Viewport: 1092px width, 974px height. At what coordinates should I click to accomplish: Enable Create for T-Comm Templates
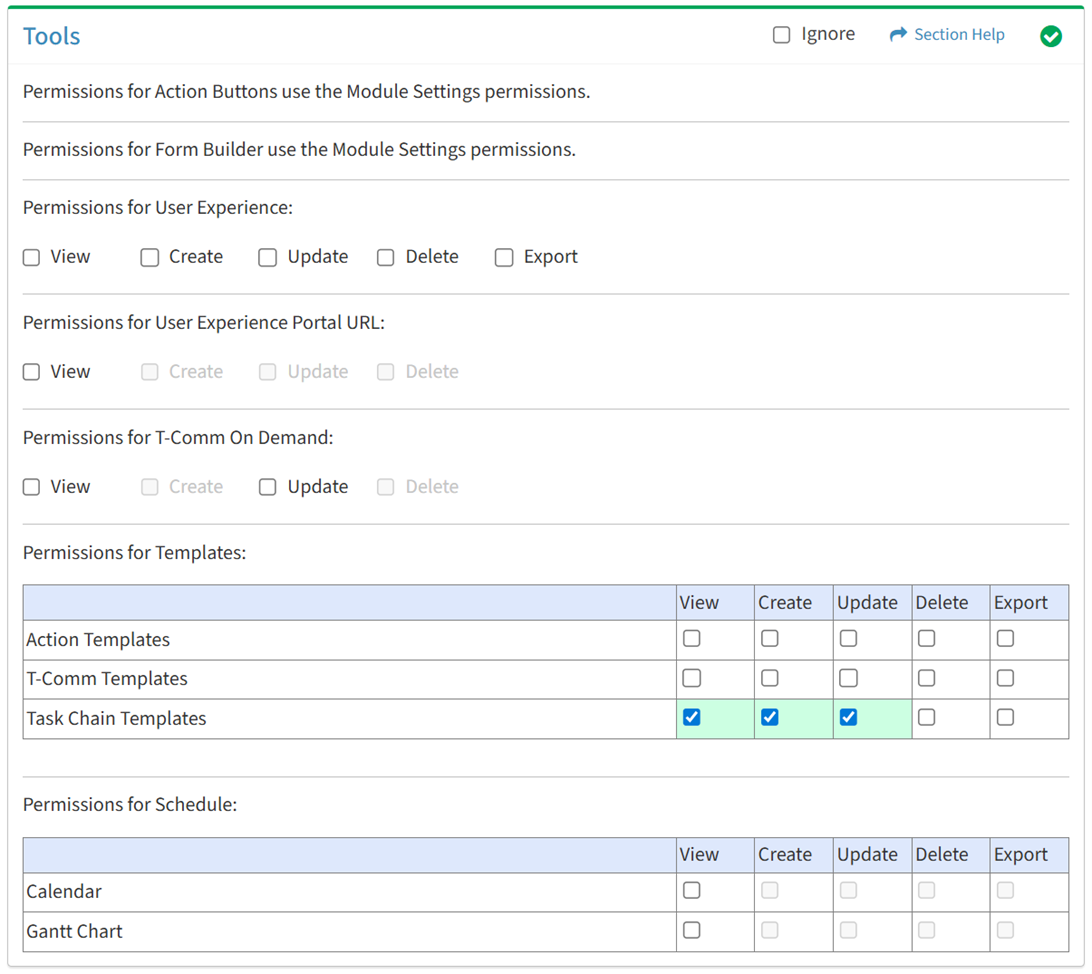pyautogui.click(x=769, y=678)
